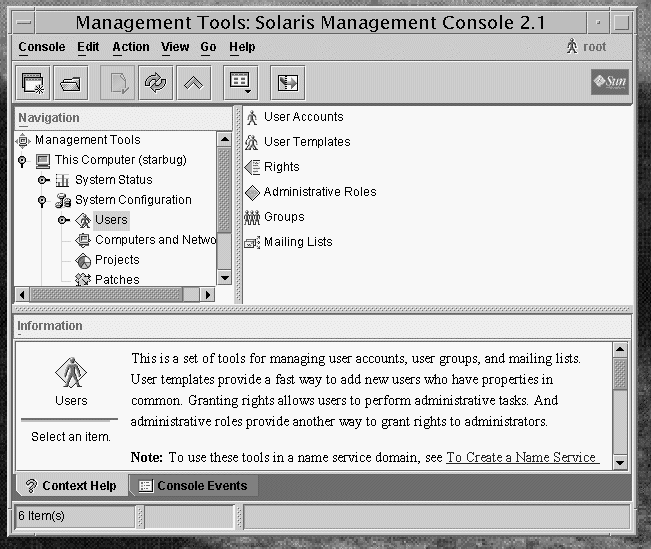Open the Groups tool
Screen dimensions: 651x549
click(283, 217)
